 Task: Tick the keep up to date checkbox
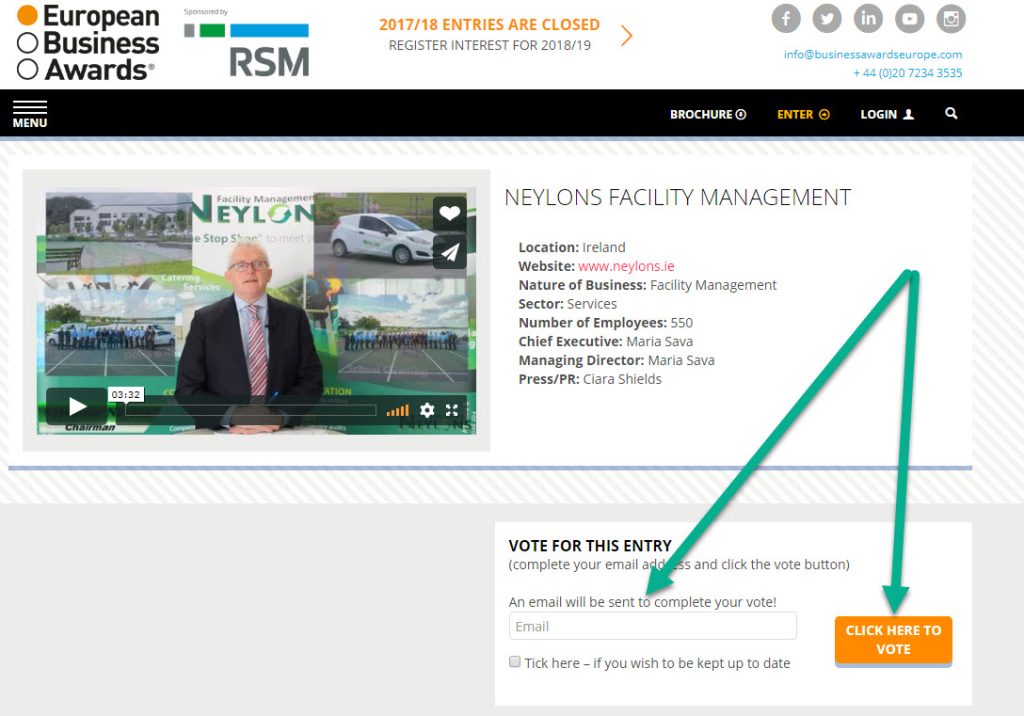(515, 662)
